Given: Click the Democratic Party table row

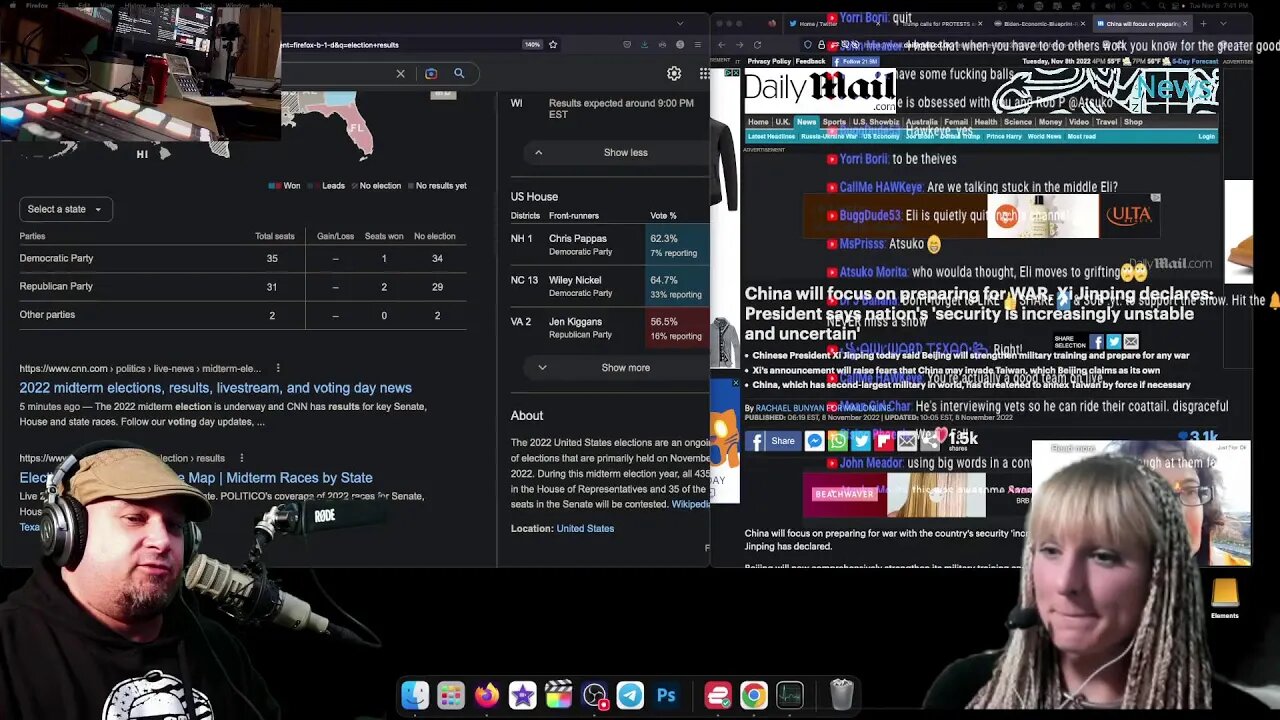Looking at the screenshot, I should [243, 258].
